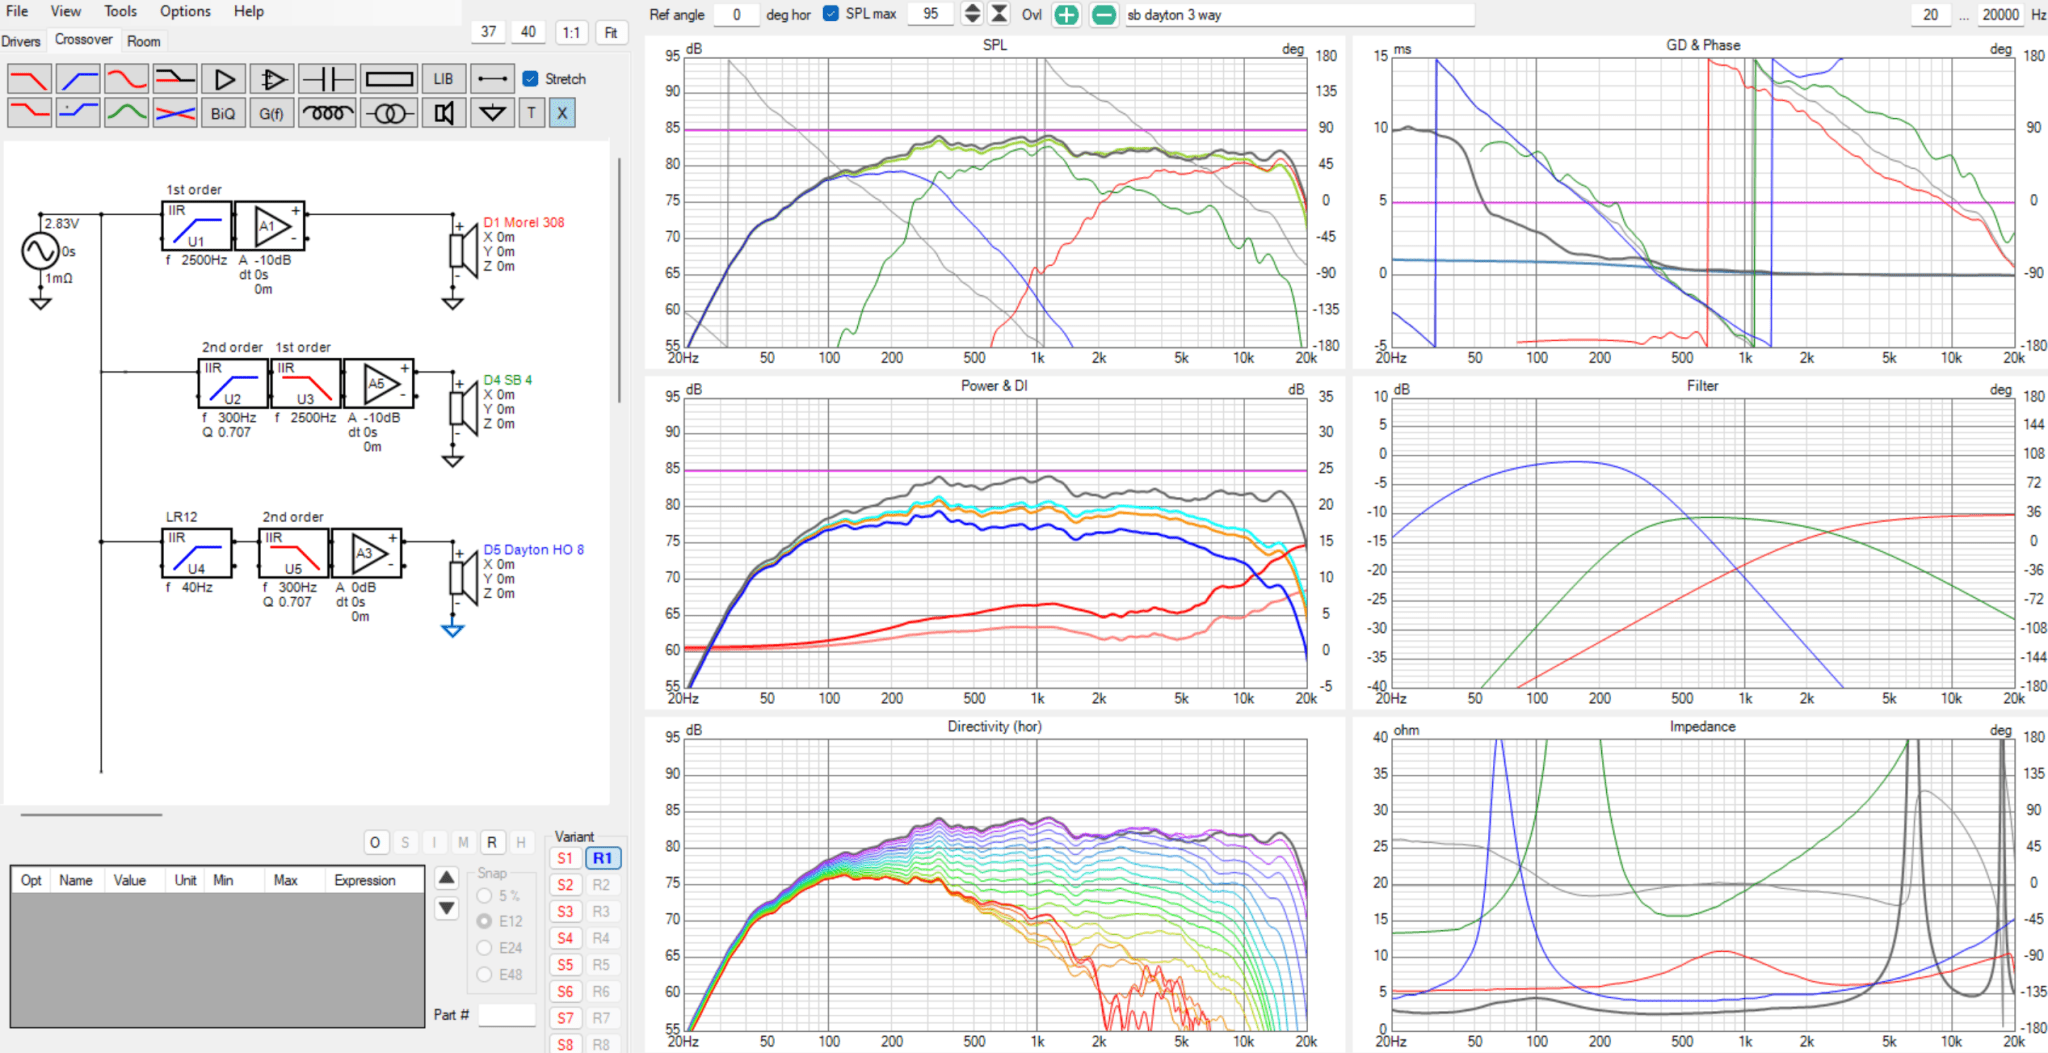Viewport: 2048px width, 1053px height.
Task: Activate variant R1
Action: click(x=602, y=858)
